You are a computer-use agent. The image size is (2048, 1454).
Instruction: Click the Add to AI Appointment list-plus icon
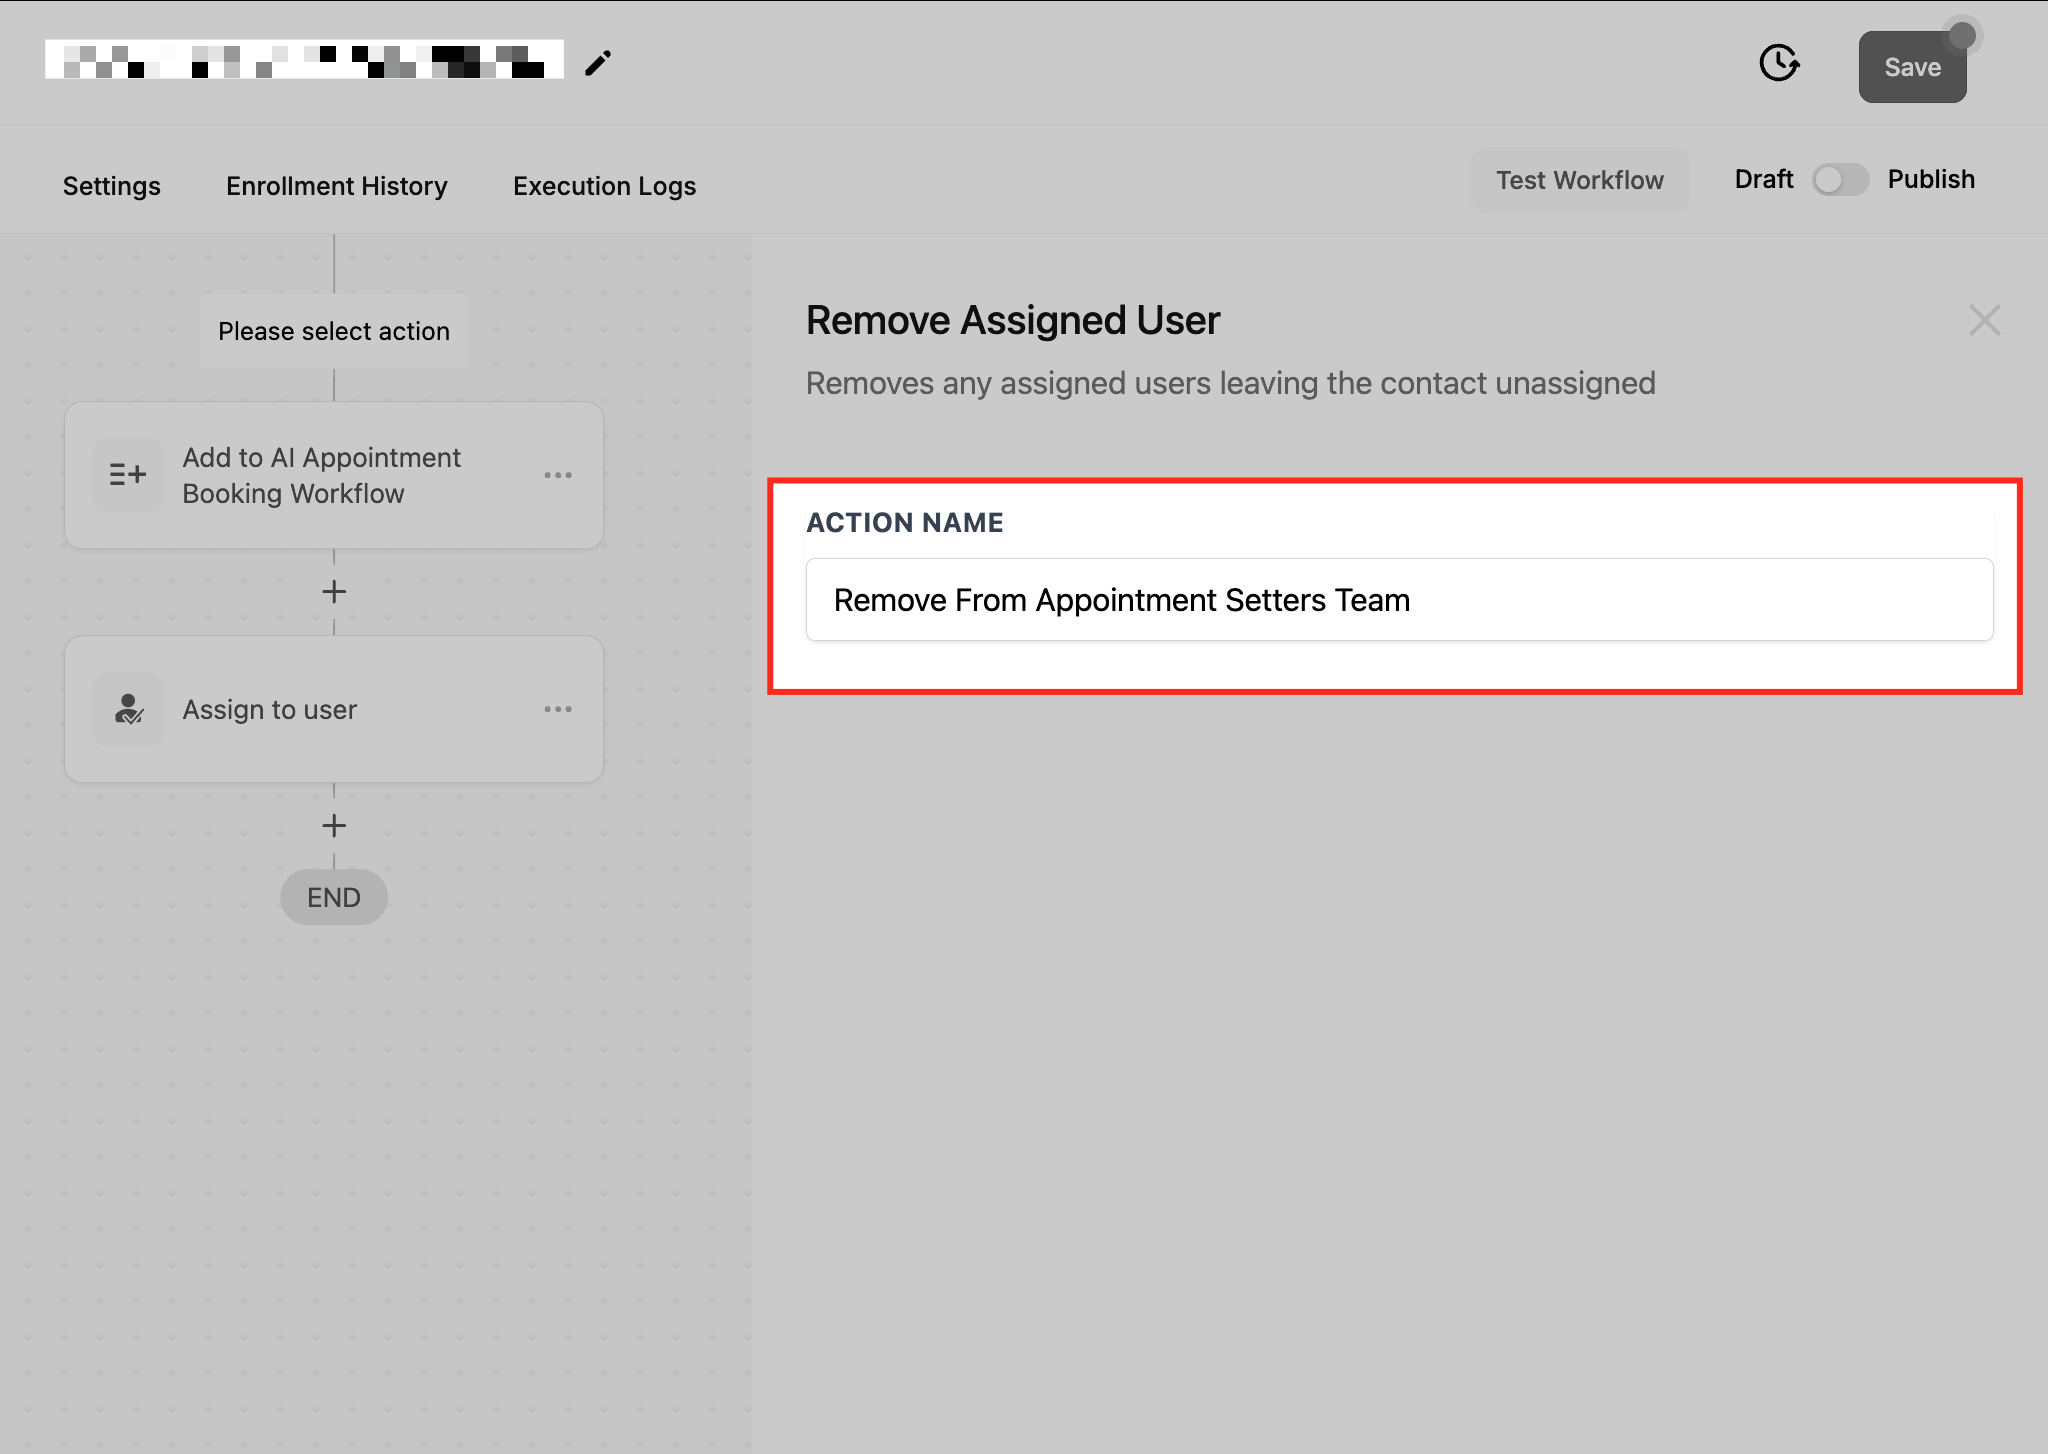pyautogui.click(x=128, y=475)
